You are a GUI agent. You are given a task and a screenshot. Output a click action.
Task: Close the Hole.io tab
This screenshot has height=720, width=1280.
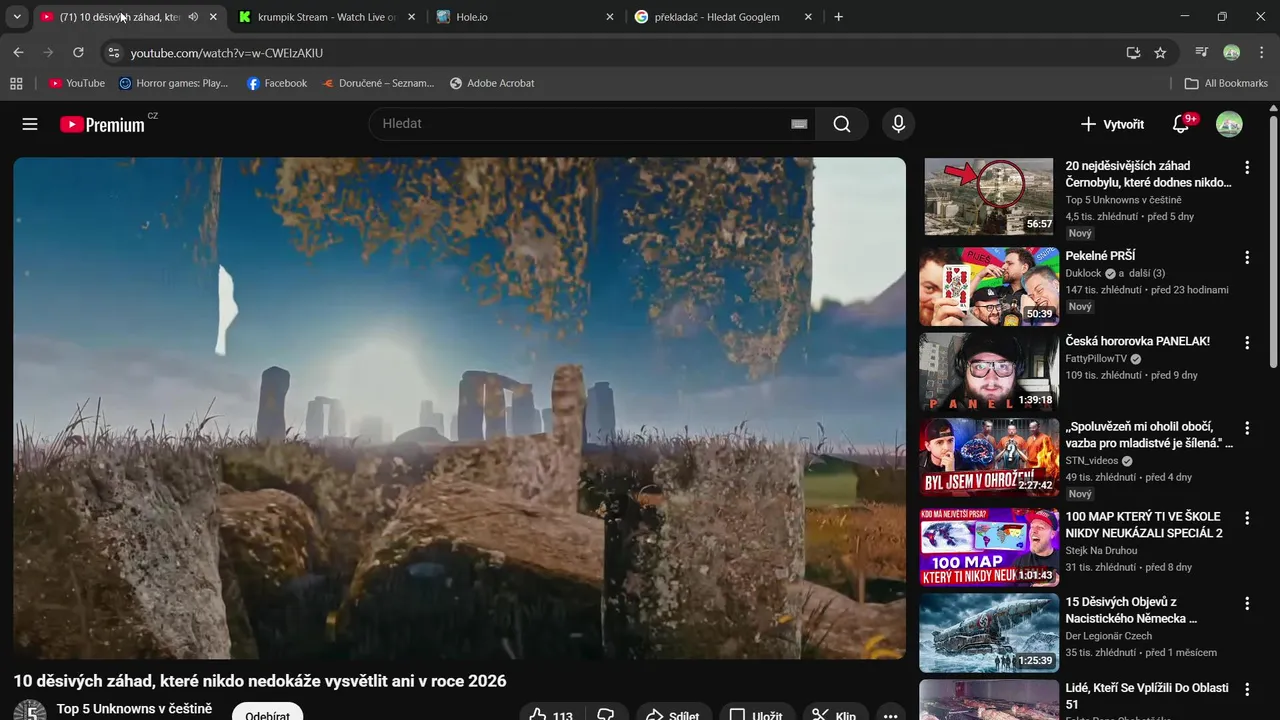tap(609, 17)
